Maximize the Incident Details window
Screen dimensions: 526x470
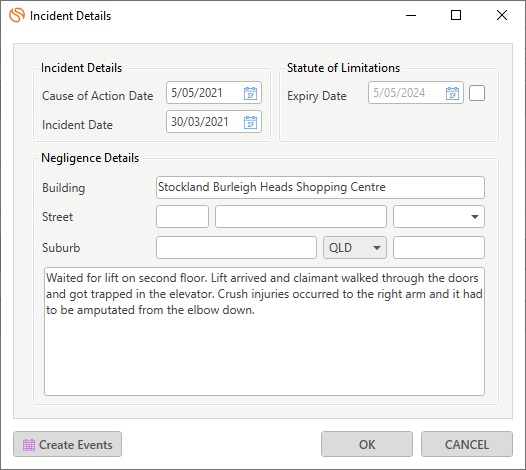pyautogui.click(x=456, y=15)
